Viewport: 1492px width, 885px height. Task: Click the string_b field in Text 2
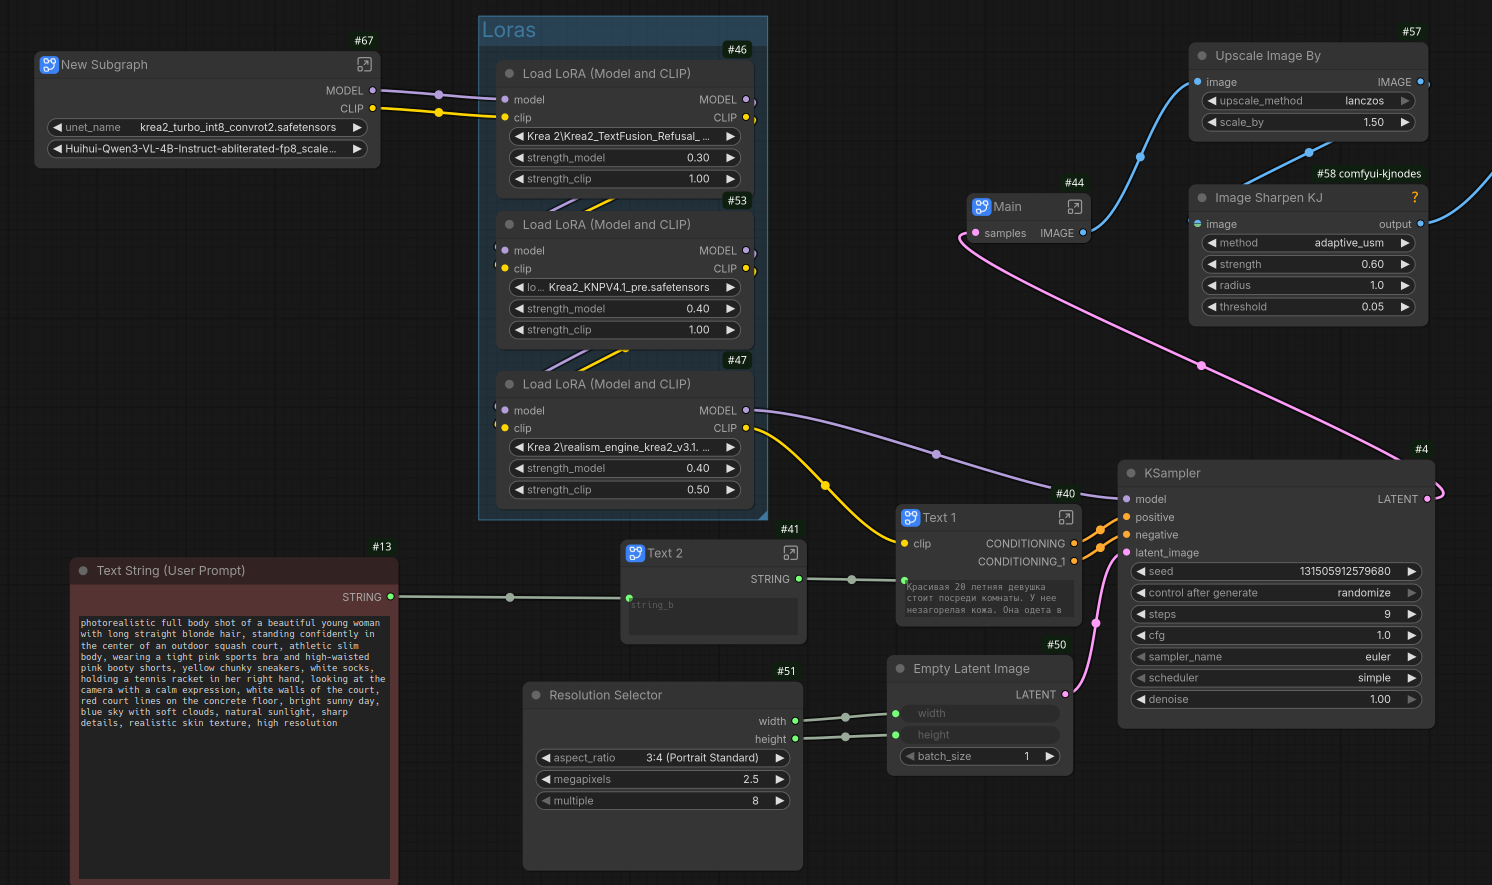pos(714,616)
